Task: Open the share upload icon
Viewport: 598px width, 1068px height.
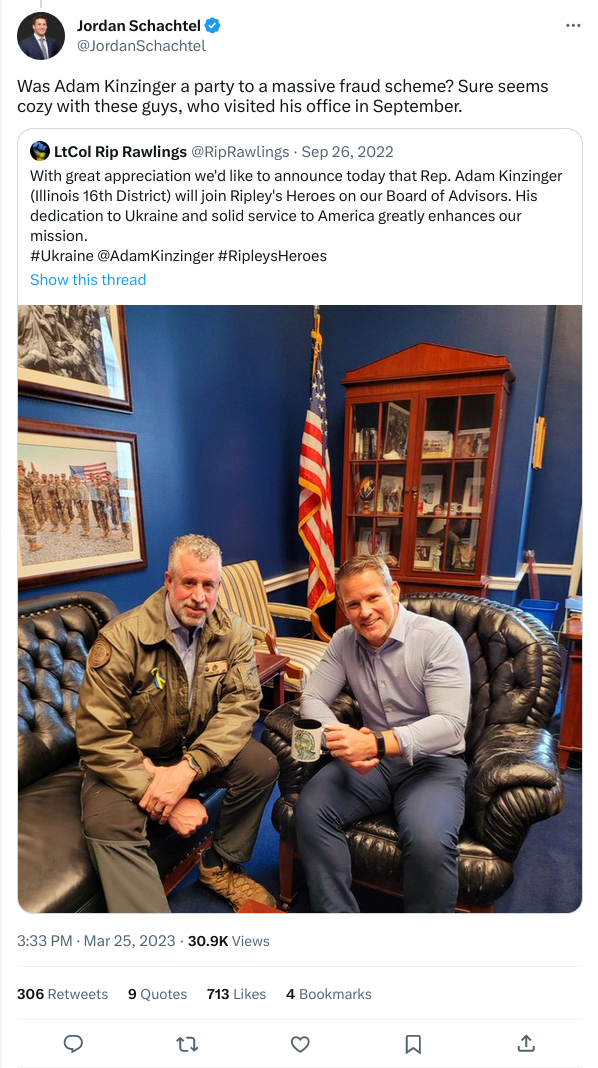Action: (526, 1043)
